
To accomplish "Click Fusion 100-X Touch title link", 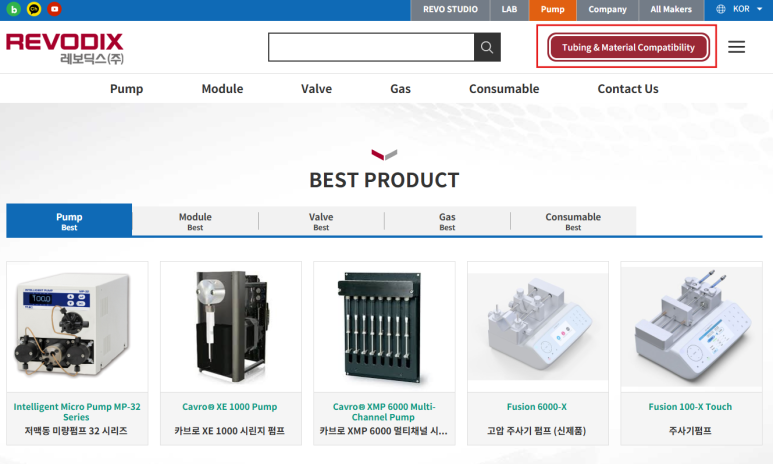I will click(690, 407).
